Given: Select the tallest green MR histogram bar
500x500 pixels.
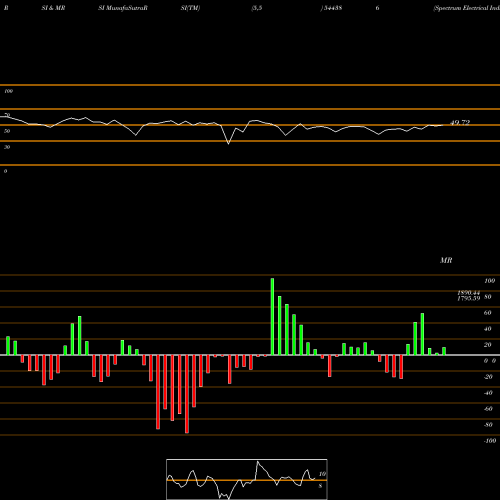Looking at the screenshot, I should coord(272,316).
